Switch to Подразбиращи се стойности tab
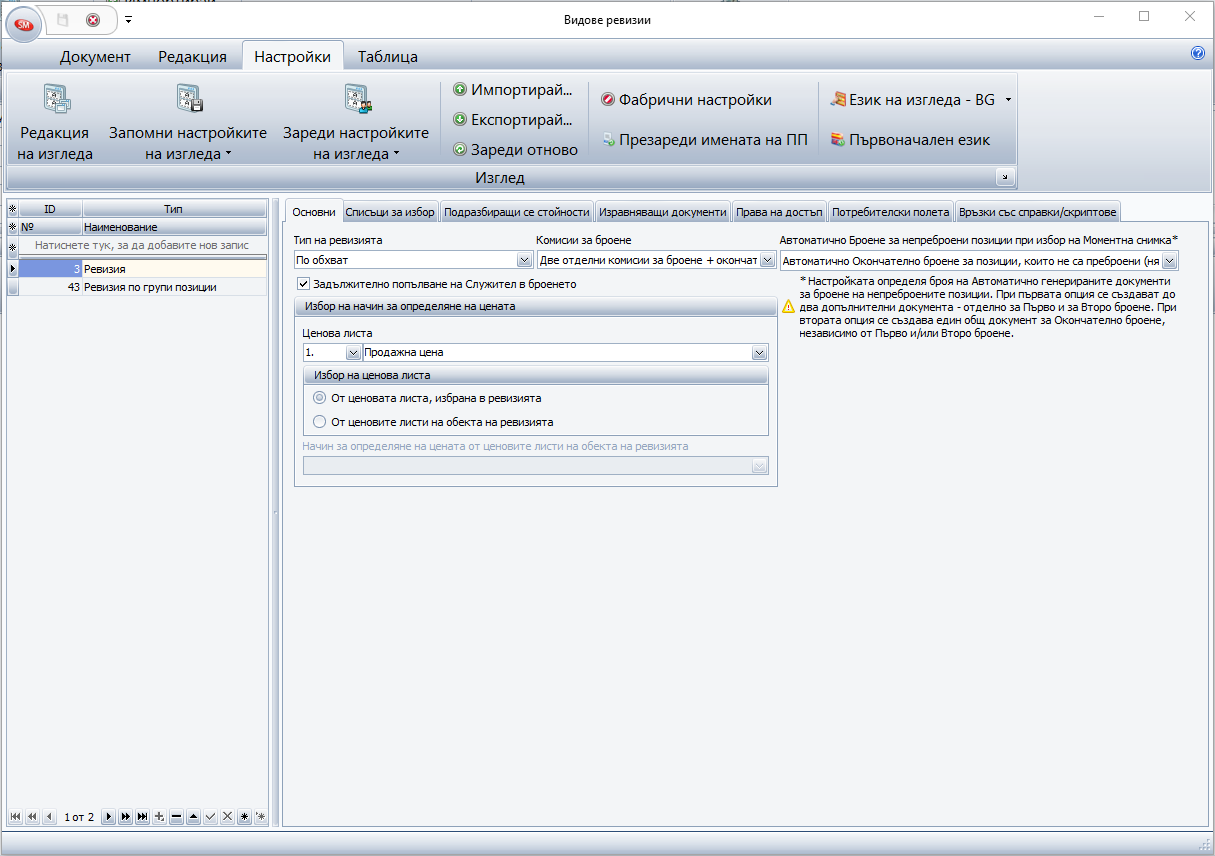This screenshot has height=856, width=1215. tap(517, 212)
